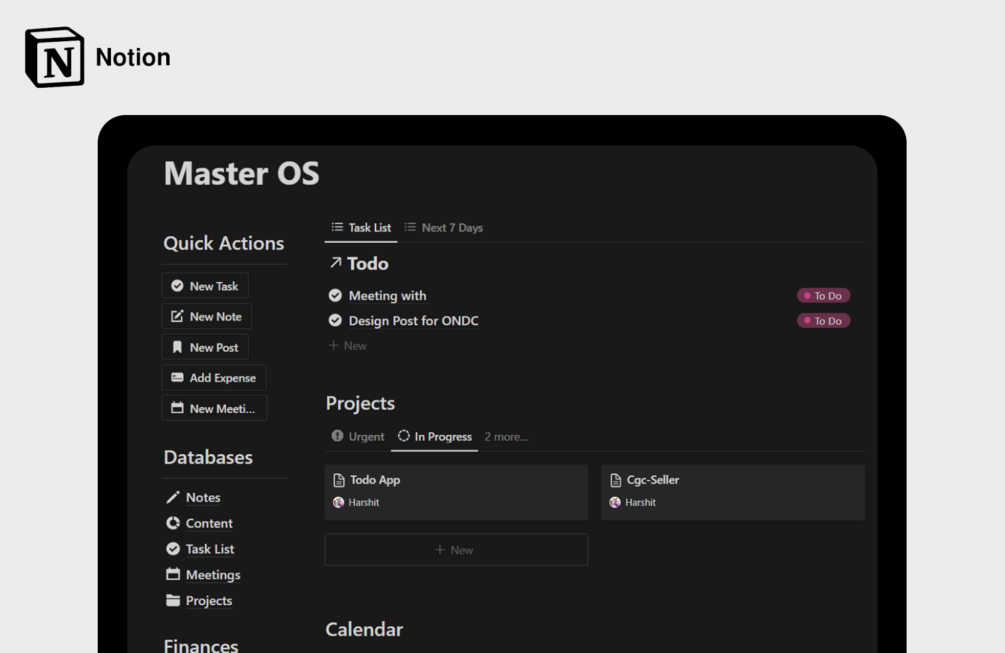Image resolution: width=1005 pixels, height=653 pixels.
Task: Select the Task List checkmark icon
Action: pos(172,548)
